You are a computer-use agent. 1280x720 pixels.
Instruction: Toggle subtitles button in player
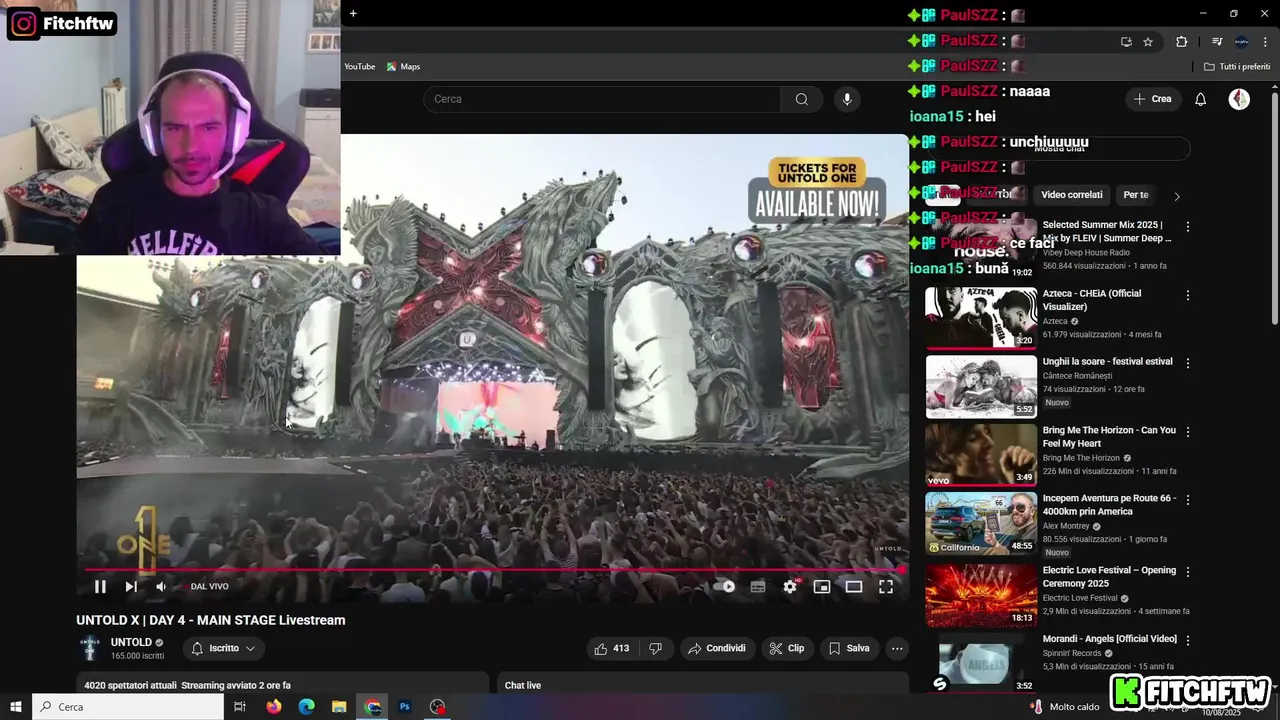coord(758,587)
